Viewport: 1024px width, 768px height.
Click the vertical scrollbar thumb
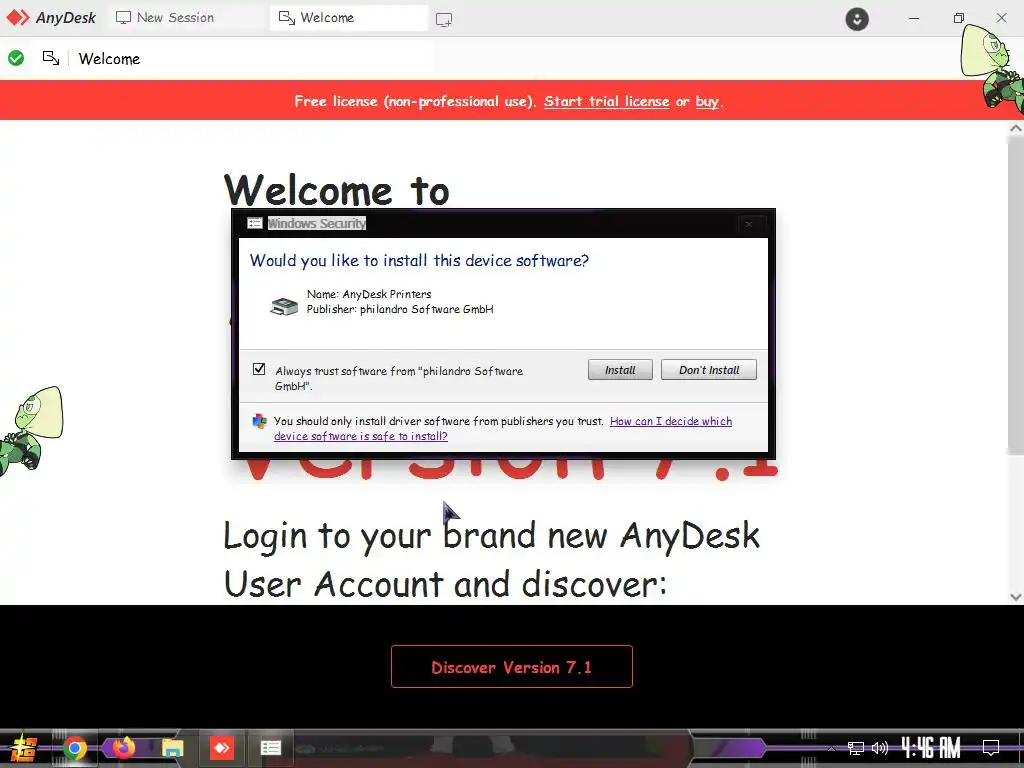[x=1016, y=294]
